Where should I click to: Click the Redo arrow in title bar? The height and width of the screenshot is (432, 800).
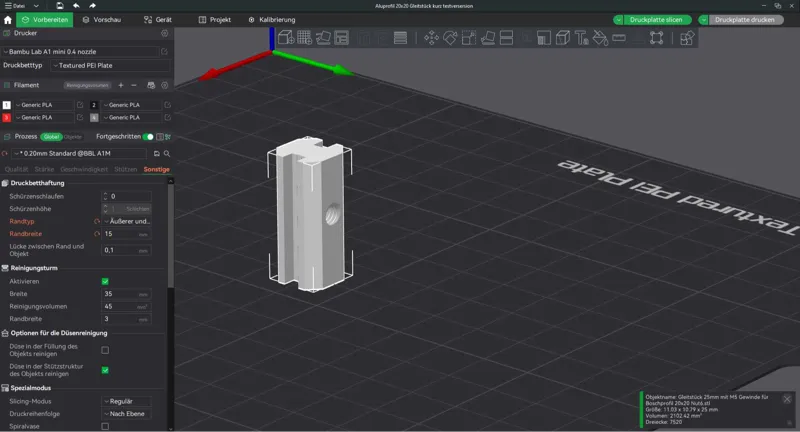pos(92,6)
